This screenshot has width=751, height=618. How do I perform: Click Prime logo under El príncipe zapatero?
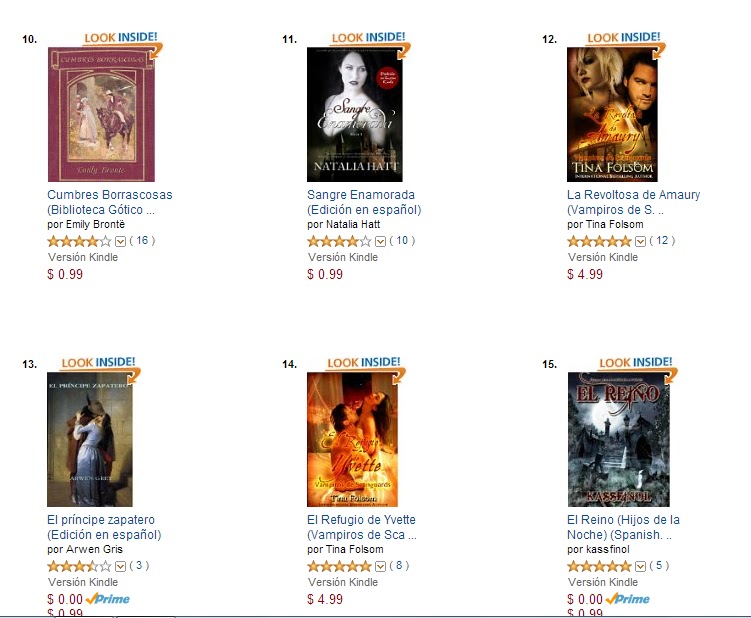click(x=108, y=599)
